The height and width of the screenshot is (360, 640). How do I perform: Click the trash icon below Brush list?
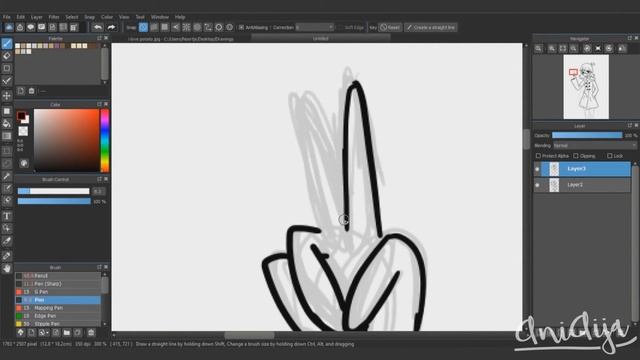(x=91, y=333)
